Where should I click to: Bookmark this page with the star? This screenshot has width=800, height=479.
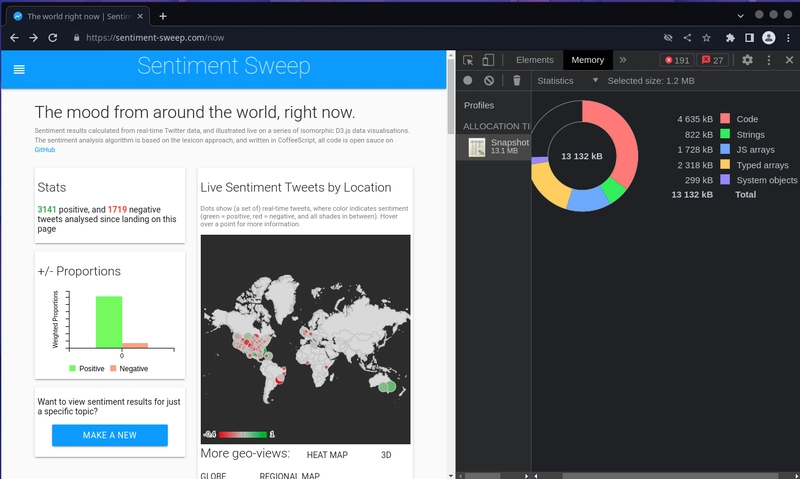click(707, 38)
